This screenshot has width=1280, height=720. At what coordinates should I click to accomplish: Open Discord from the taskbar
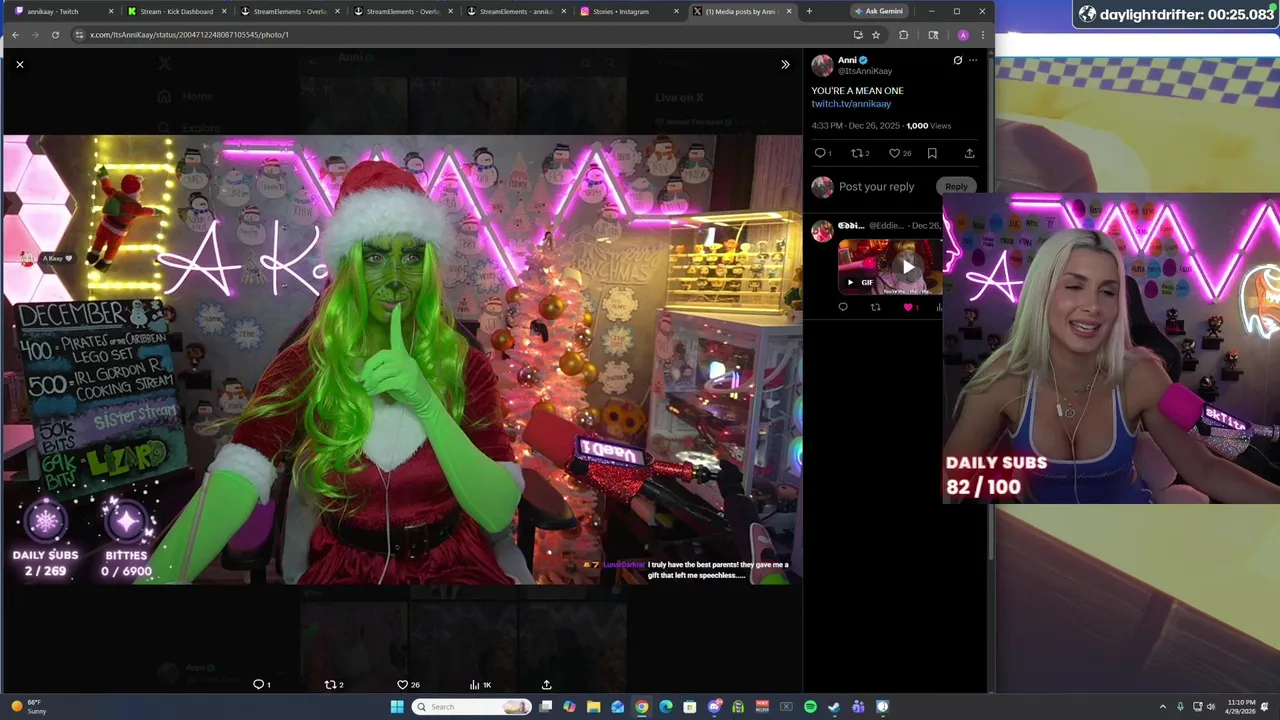pos(714,707)
